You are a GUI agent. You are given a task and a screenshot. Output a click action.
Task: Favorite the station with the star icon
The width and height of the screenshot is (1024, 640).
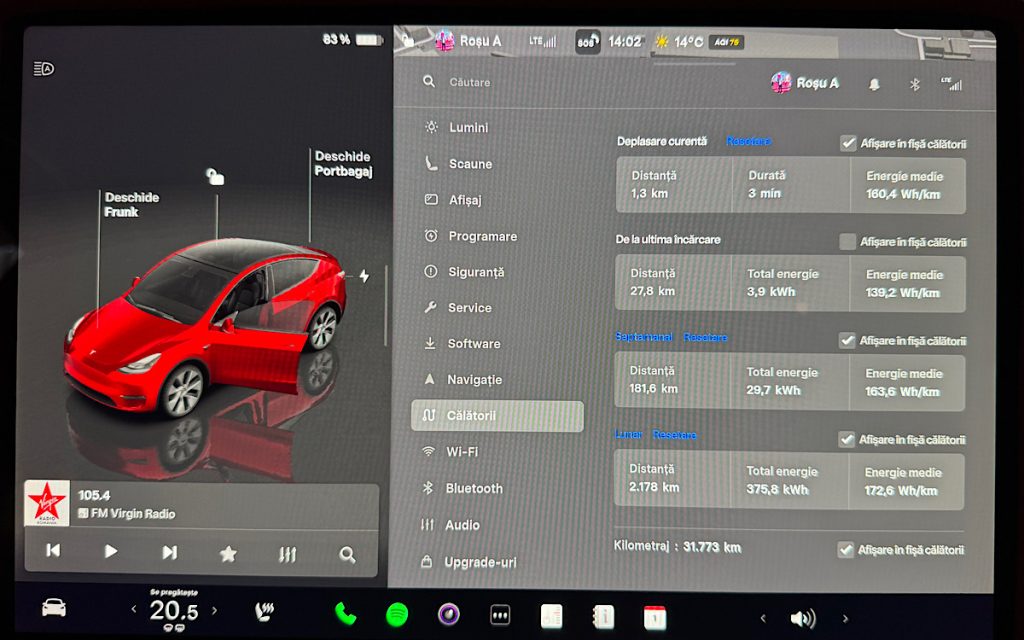pyautogui.click(x=228, y=553)
